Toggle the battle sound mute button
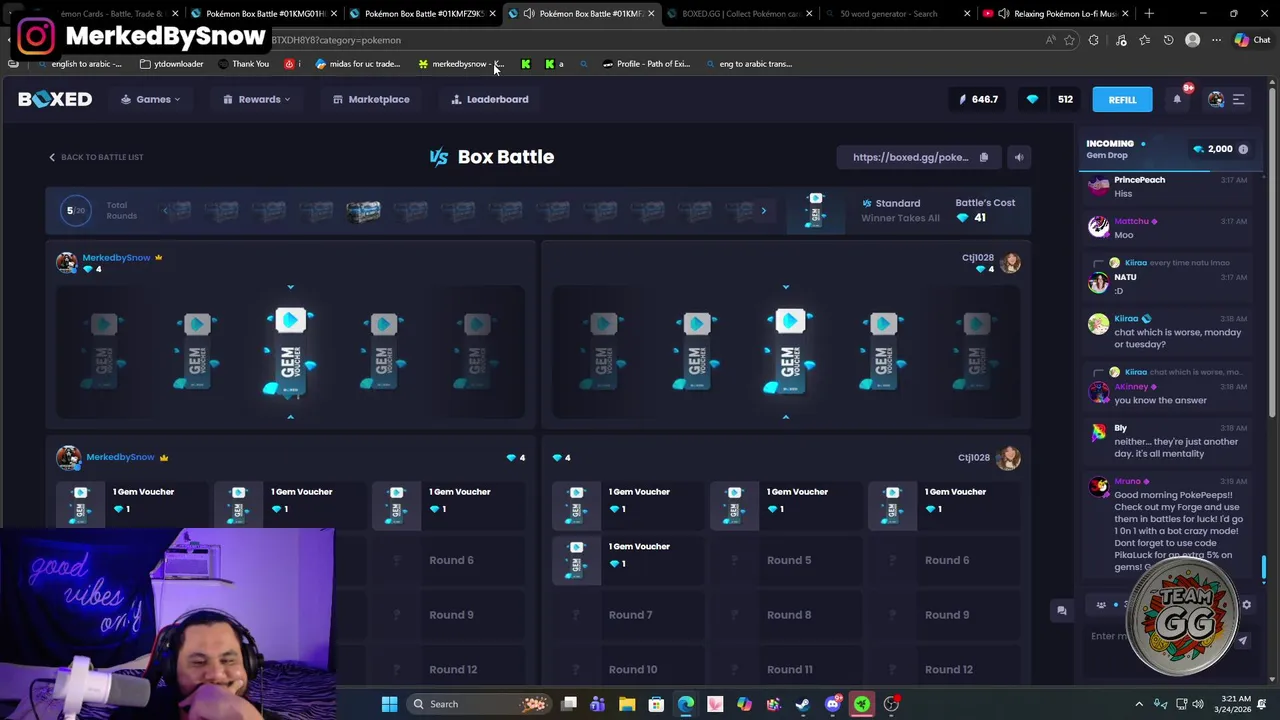 click(1018, 157)
